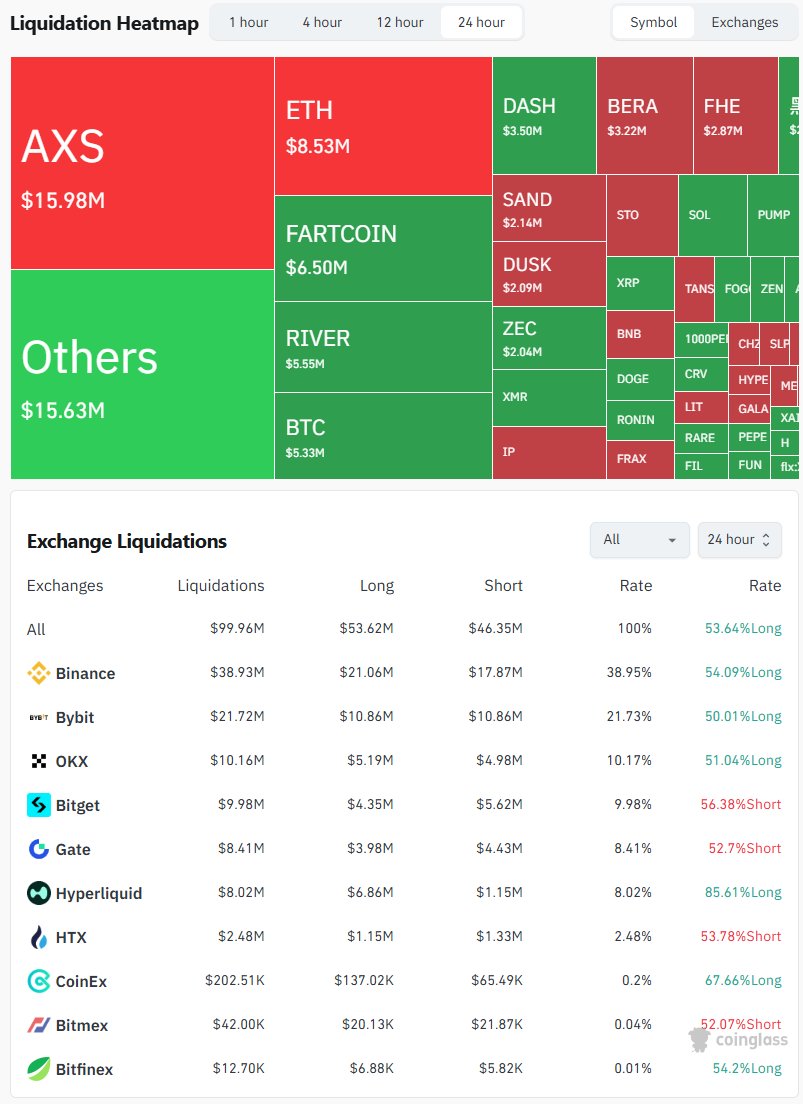
Task: Select the Symbol heatmap view
Action: [653, 22]
